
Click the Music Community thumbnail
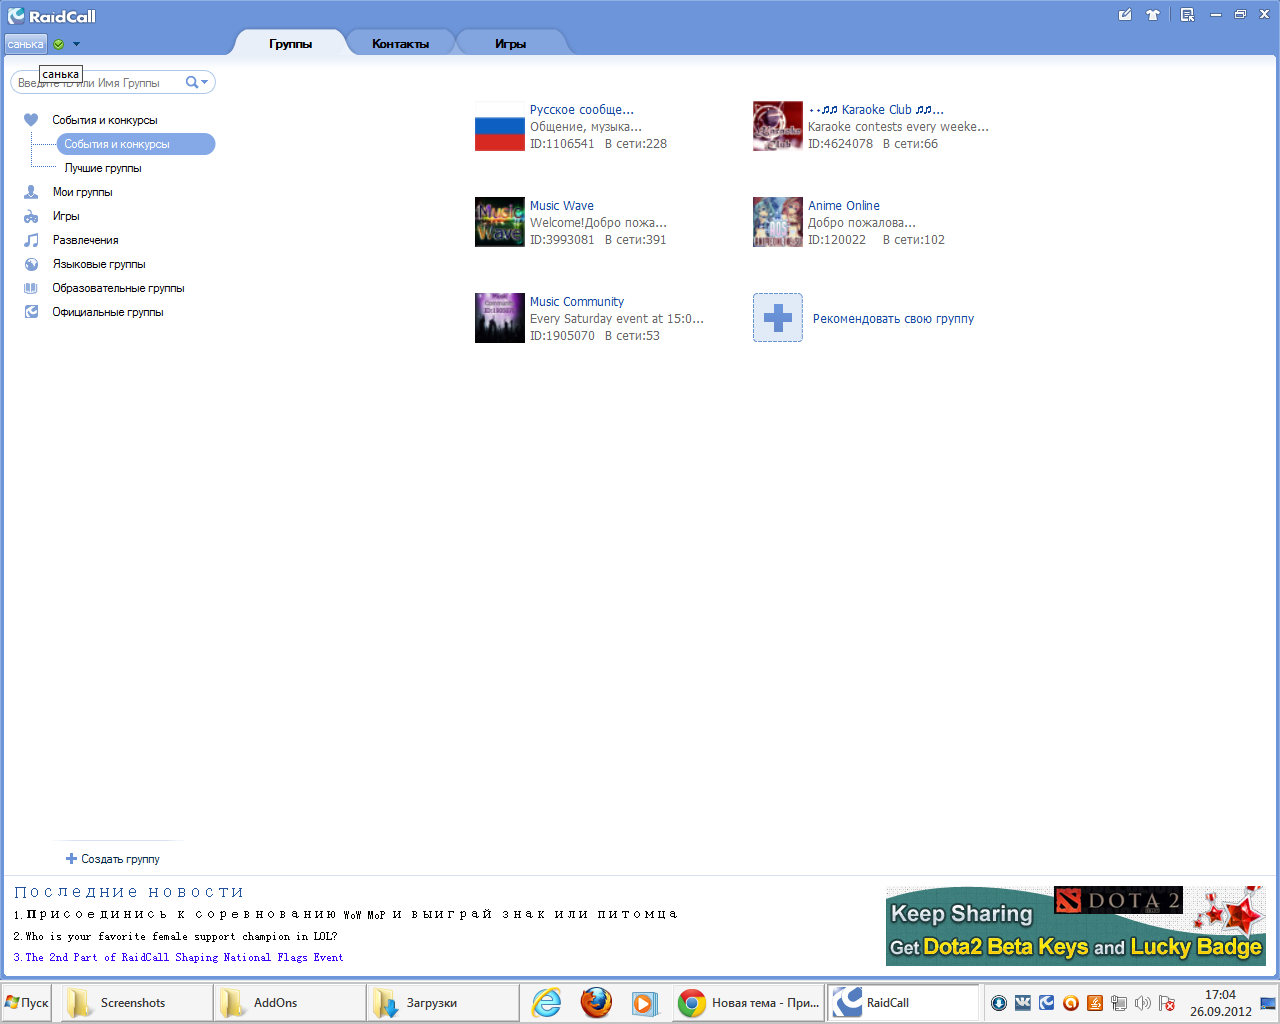tap(500, 318)
